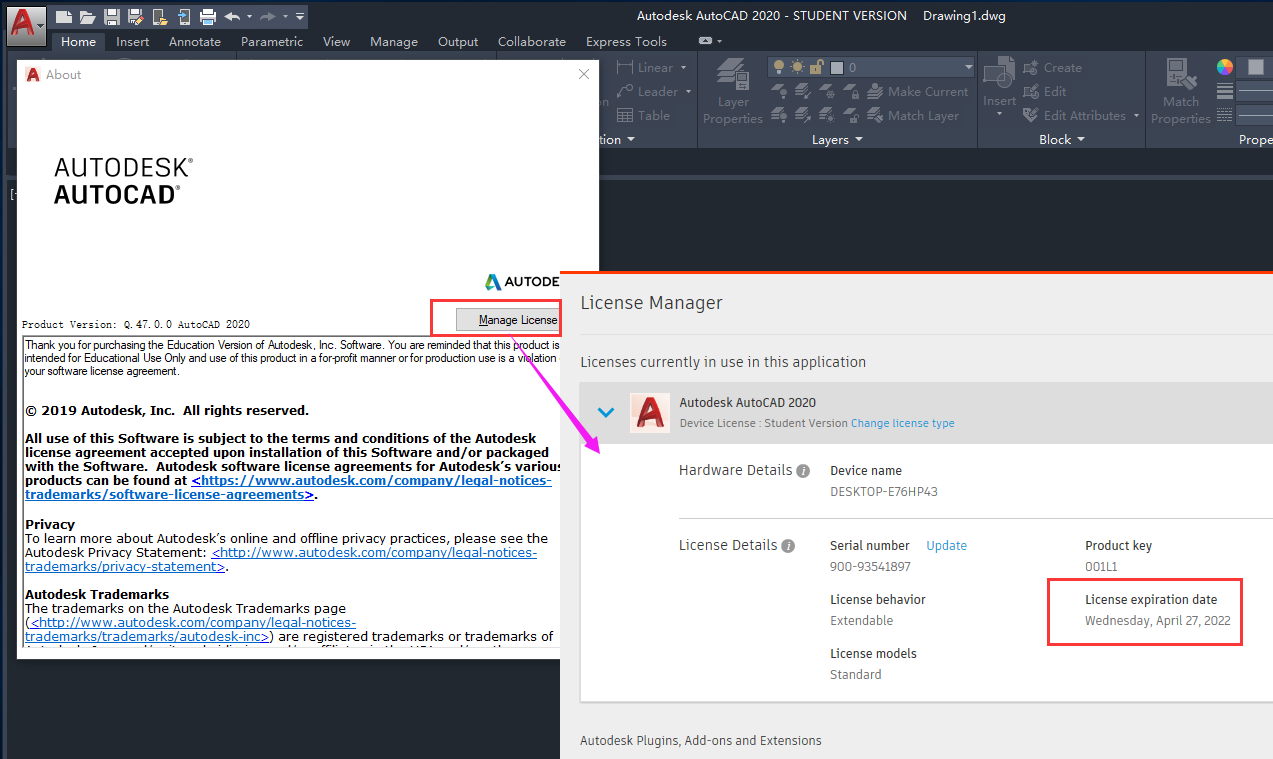Switch to the Insert ribbon tab
1273x759 pixels.
pyautogui.click(x=132, y=42)
